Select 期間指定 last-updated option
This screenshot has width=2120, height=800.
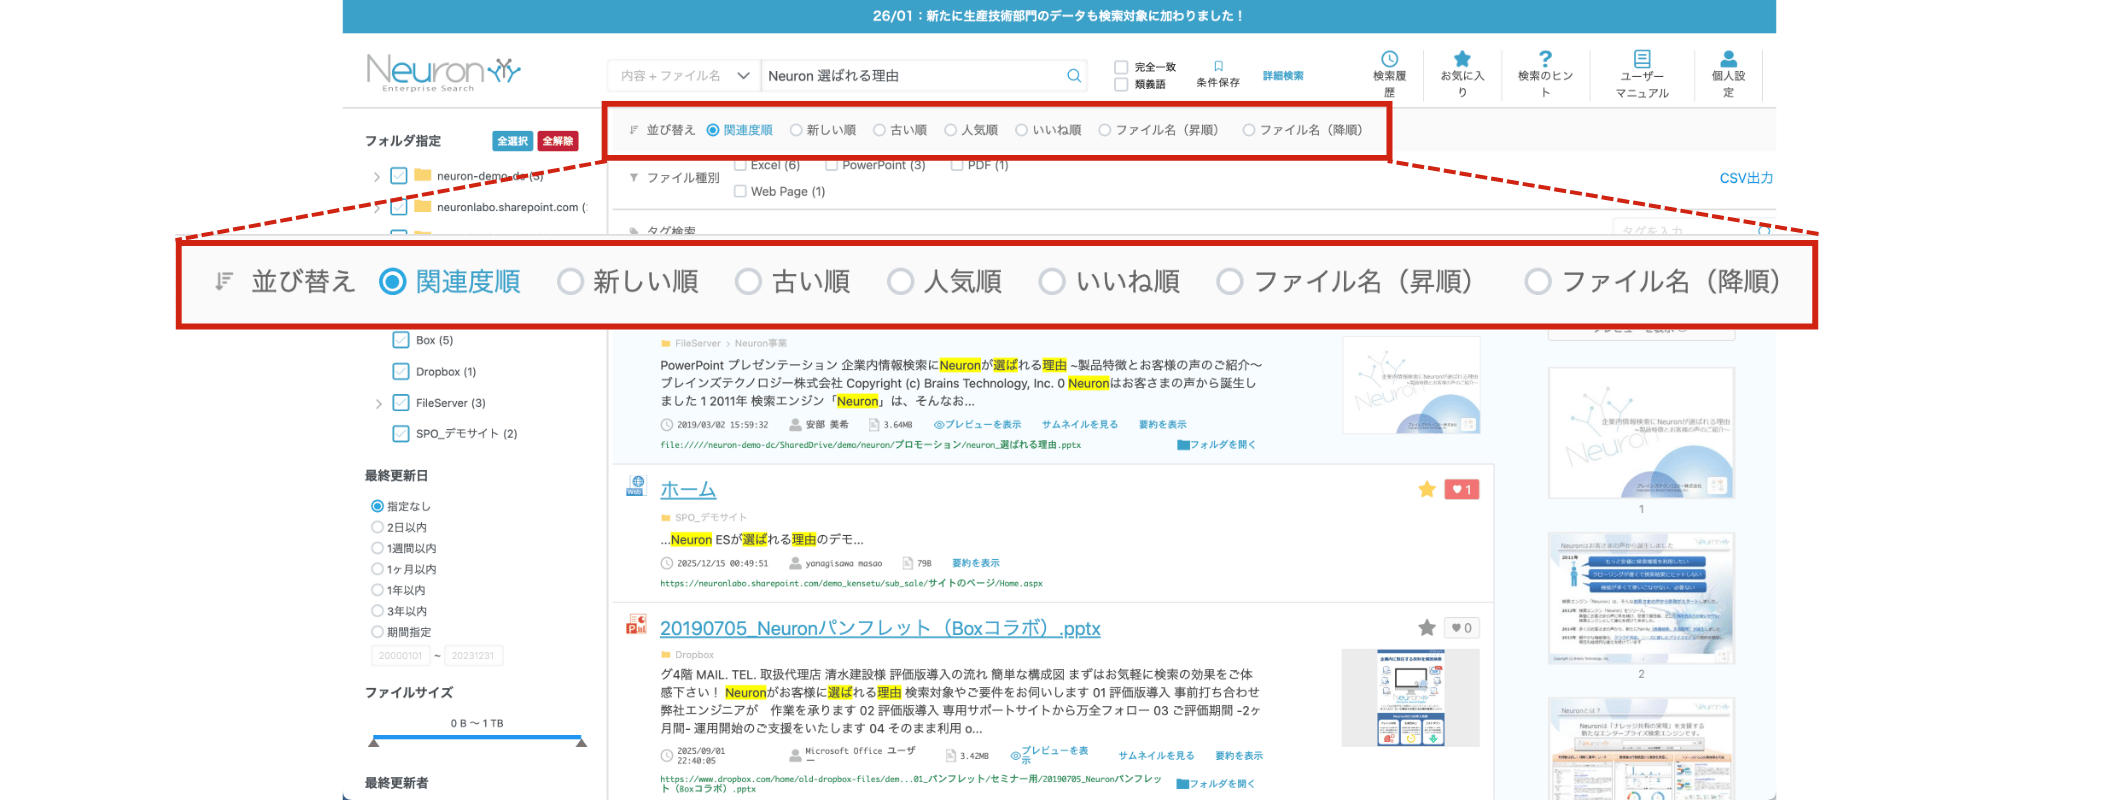click(x=377, y=632)
